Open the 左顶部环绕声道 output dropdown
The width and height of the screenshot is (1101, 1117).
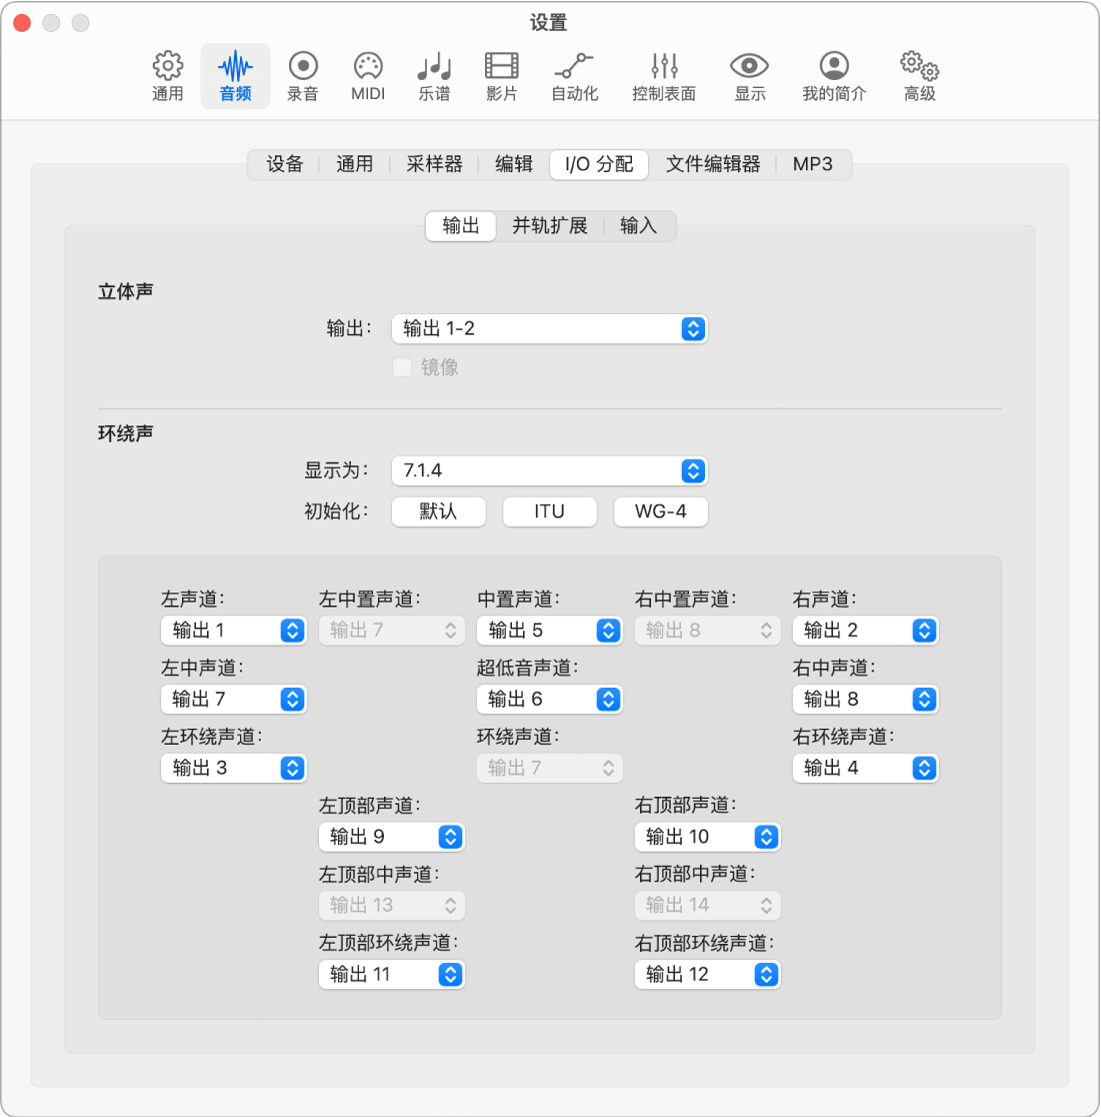tap(392, 975)
